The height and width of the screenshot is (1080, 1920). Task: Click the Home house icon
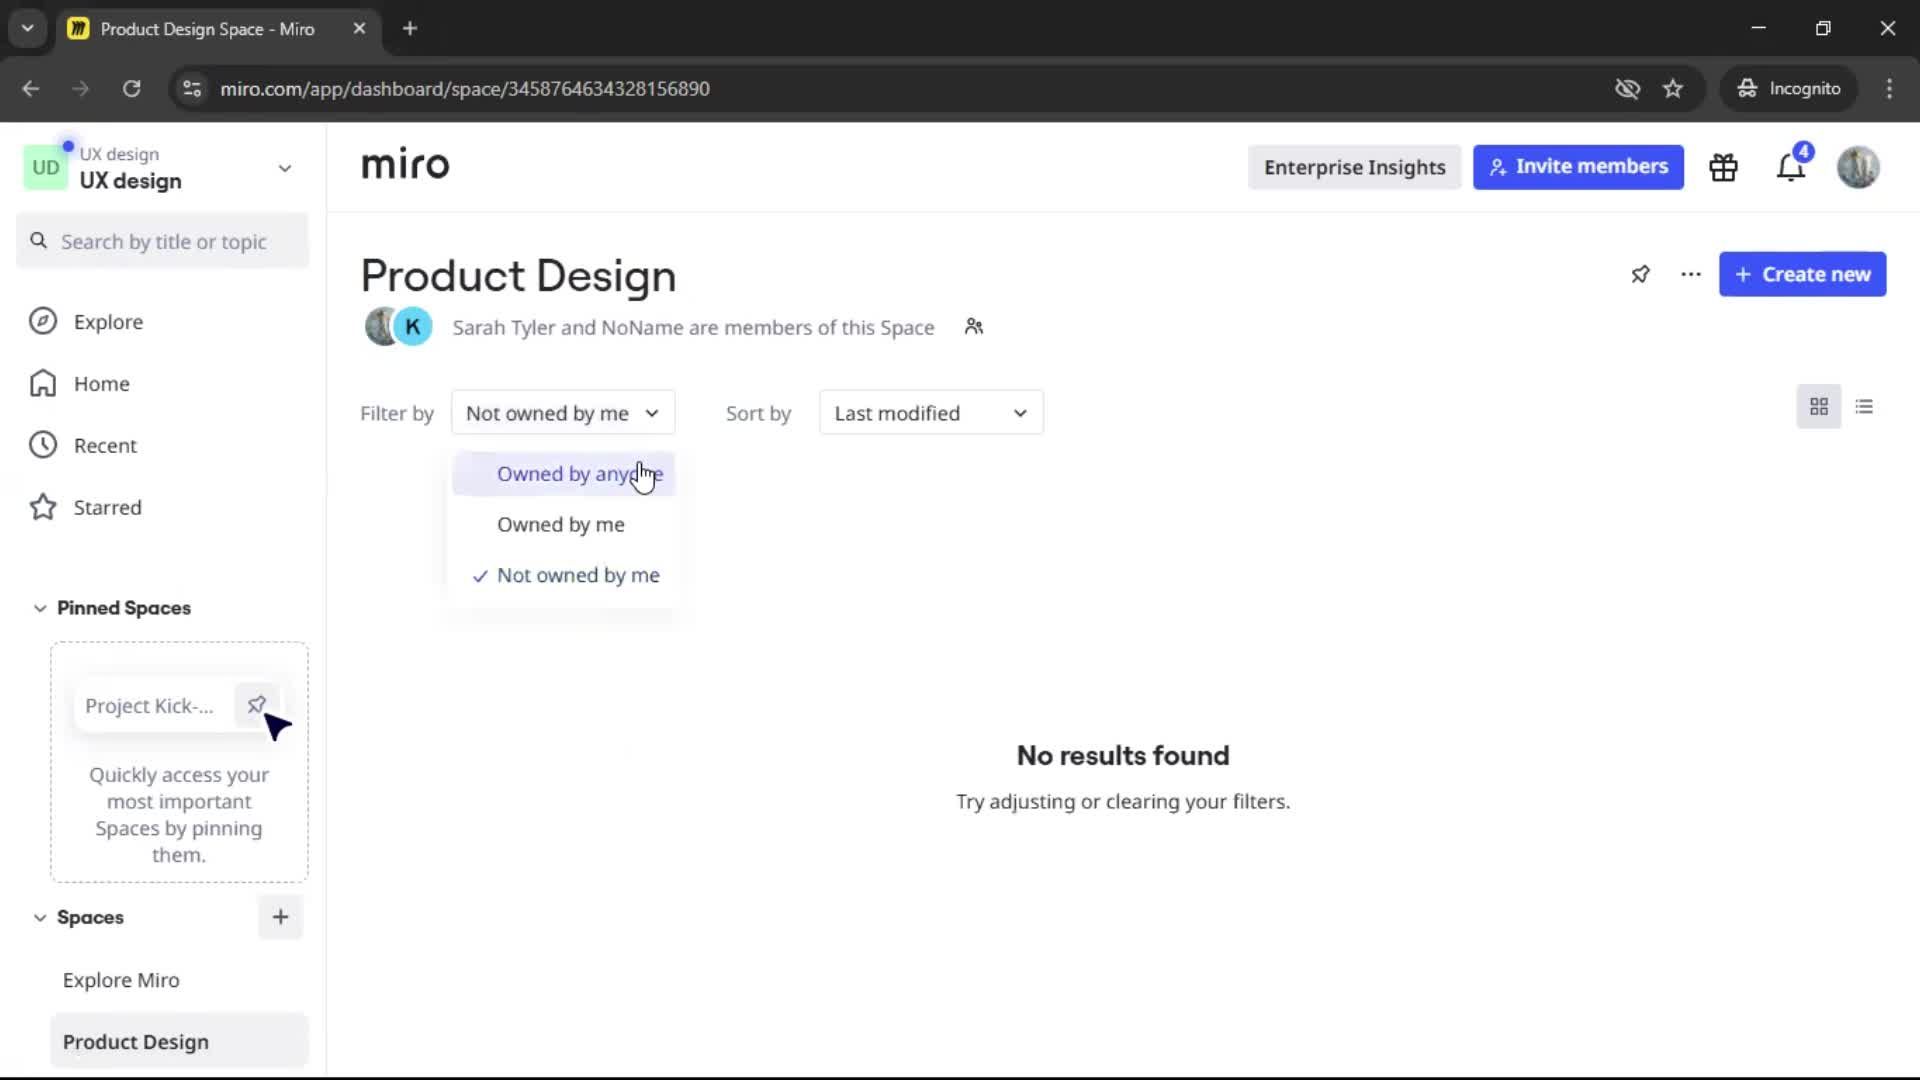pyautogui.click(x=43, y=384)
